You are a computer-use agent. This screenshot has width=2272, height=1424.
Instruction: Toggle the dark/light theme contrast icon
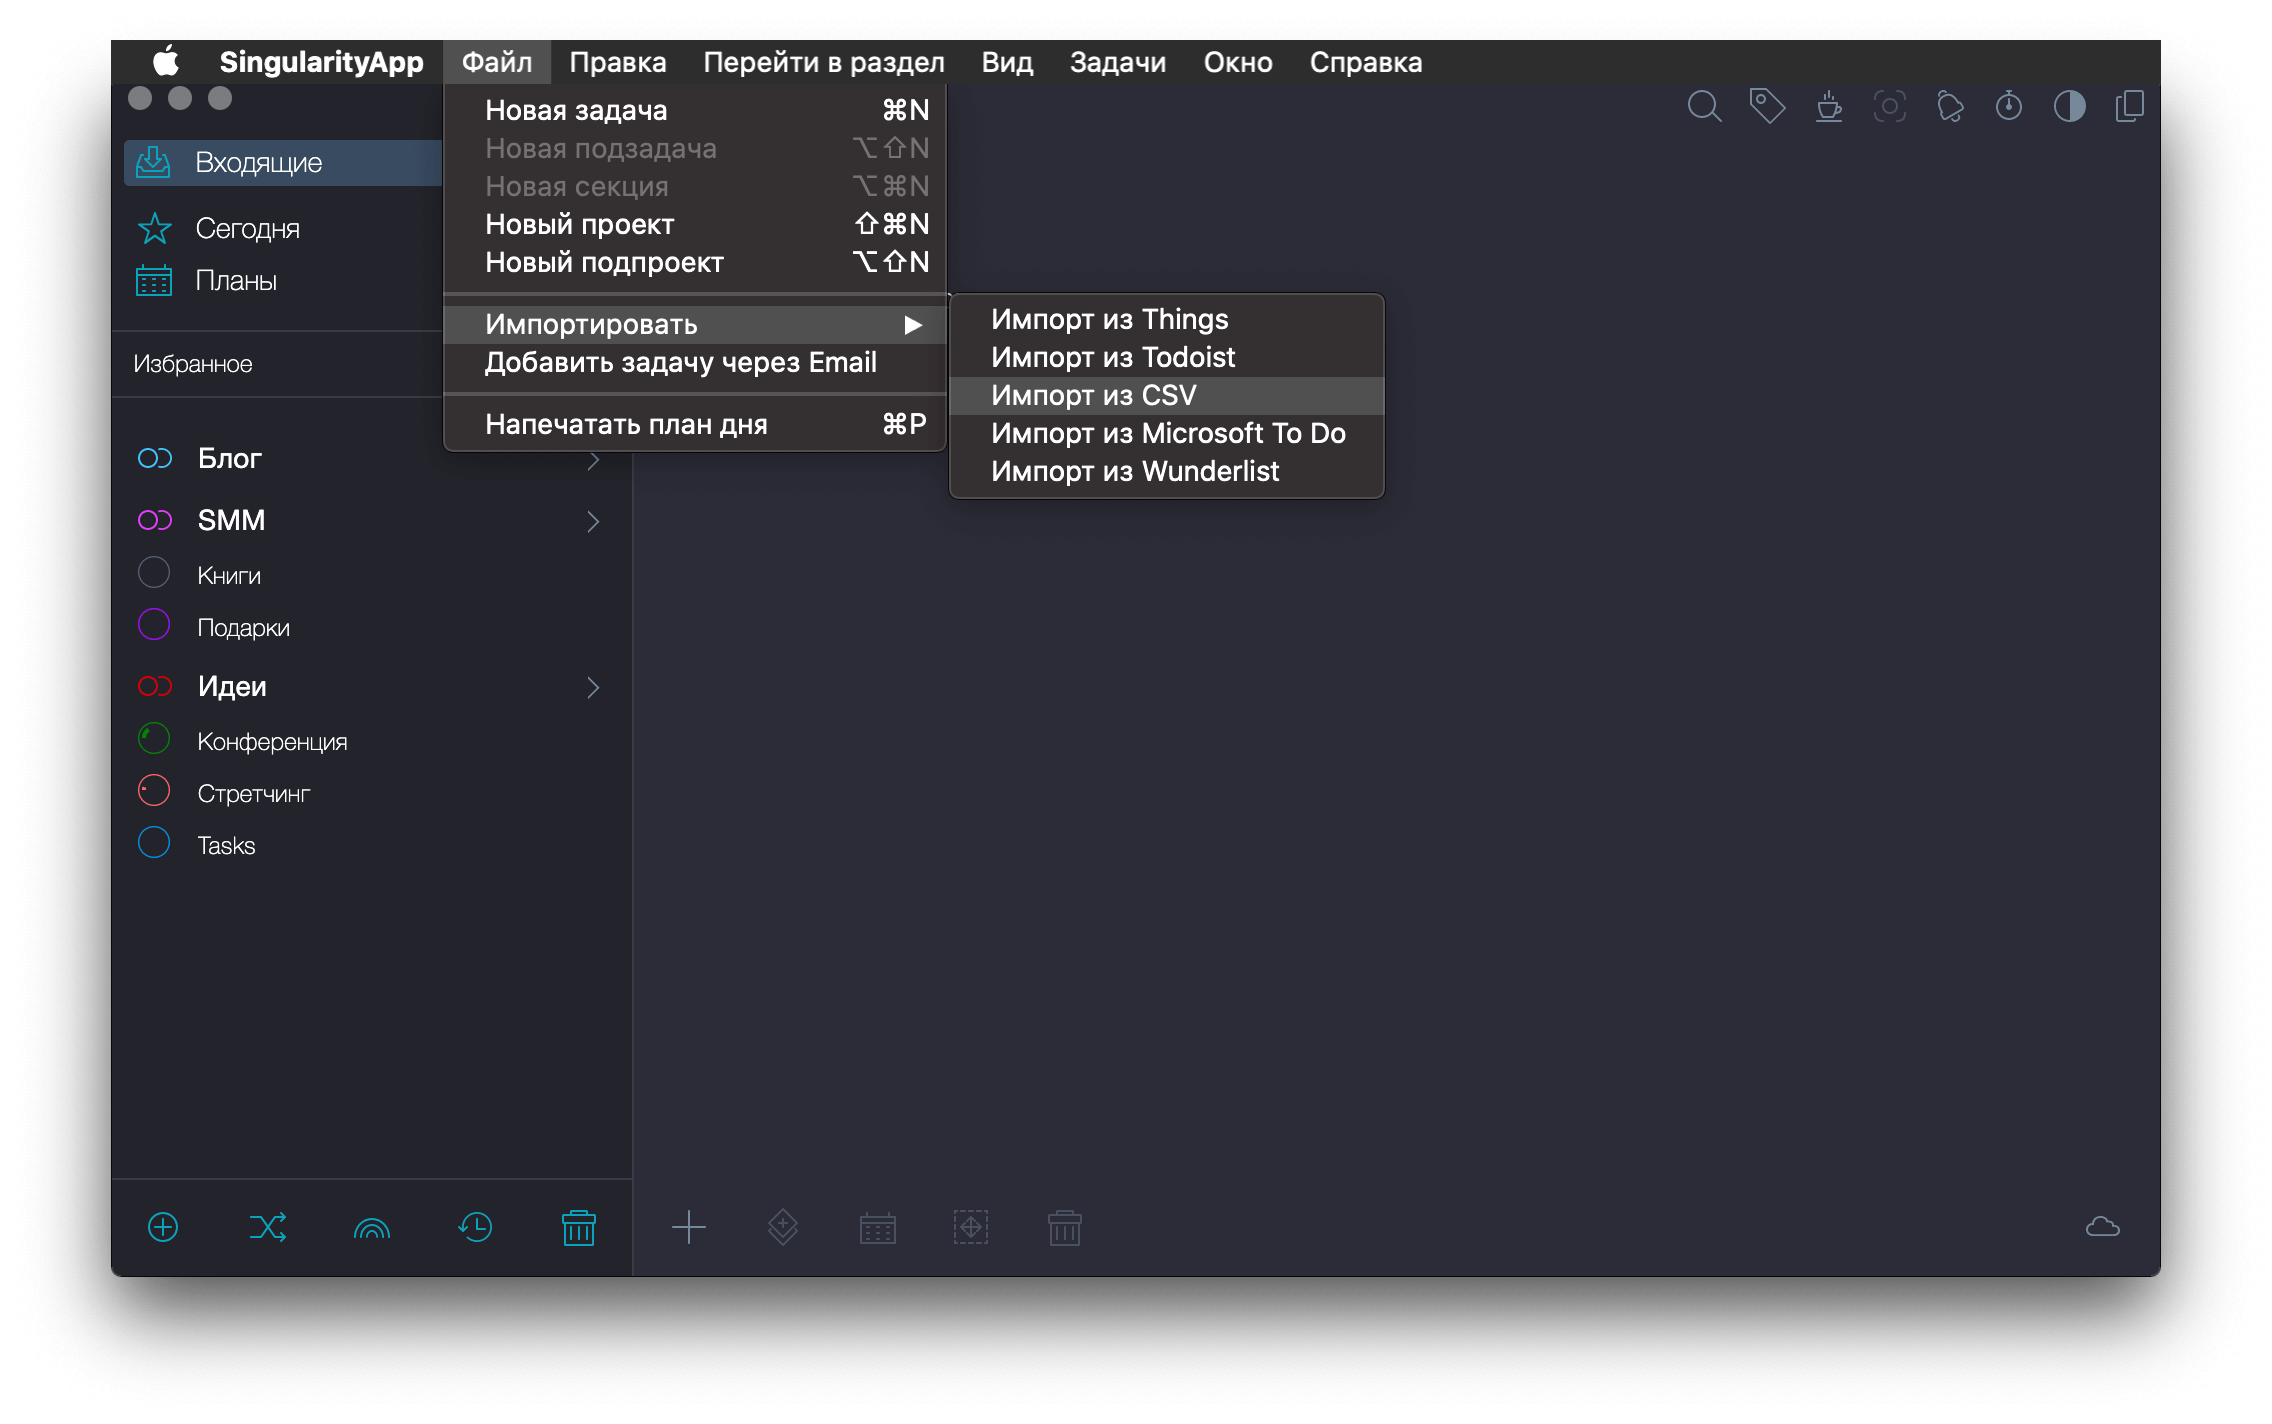(x=2069, y=106)
